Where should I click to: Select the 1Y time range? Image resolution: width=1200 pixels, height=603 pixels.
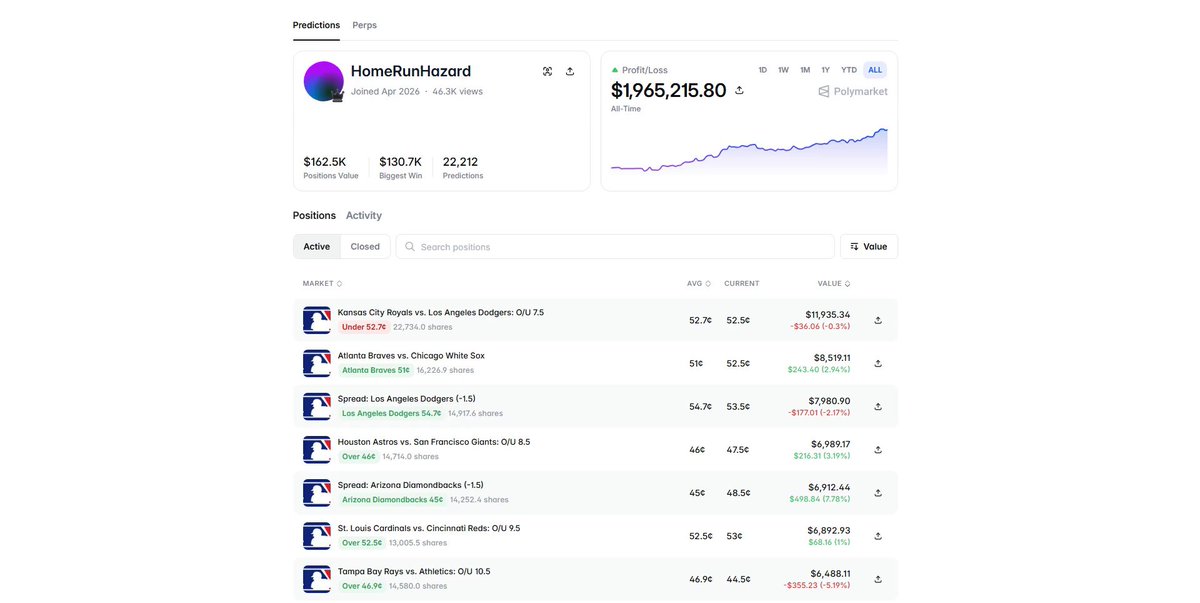pyautogui.click(x=826, y=70)
